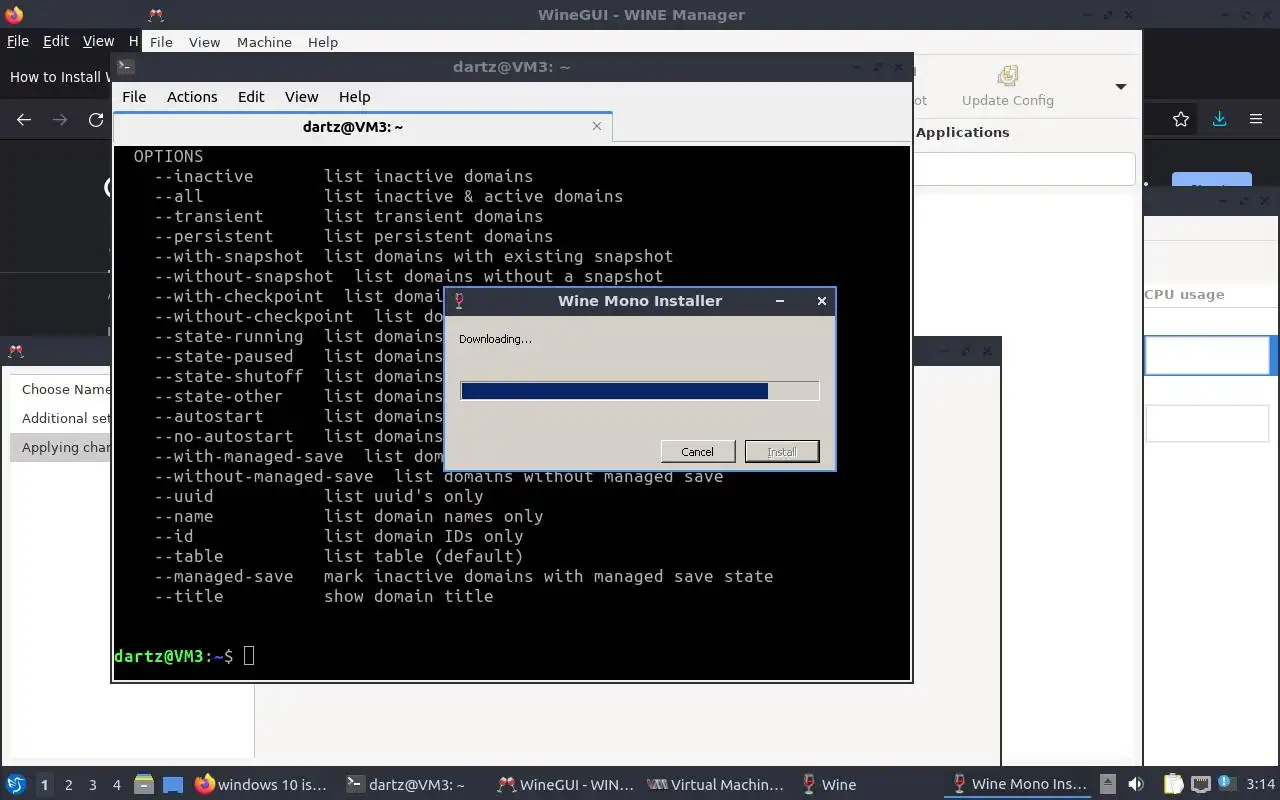
Task: Open the terminal View menu
Action: pyautogui.click(x=301, y=97)
